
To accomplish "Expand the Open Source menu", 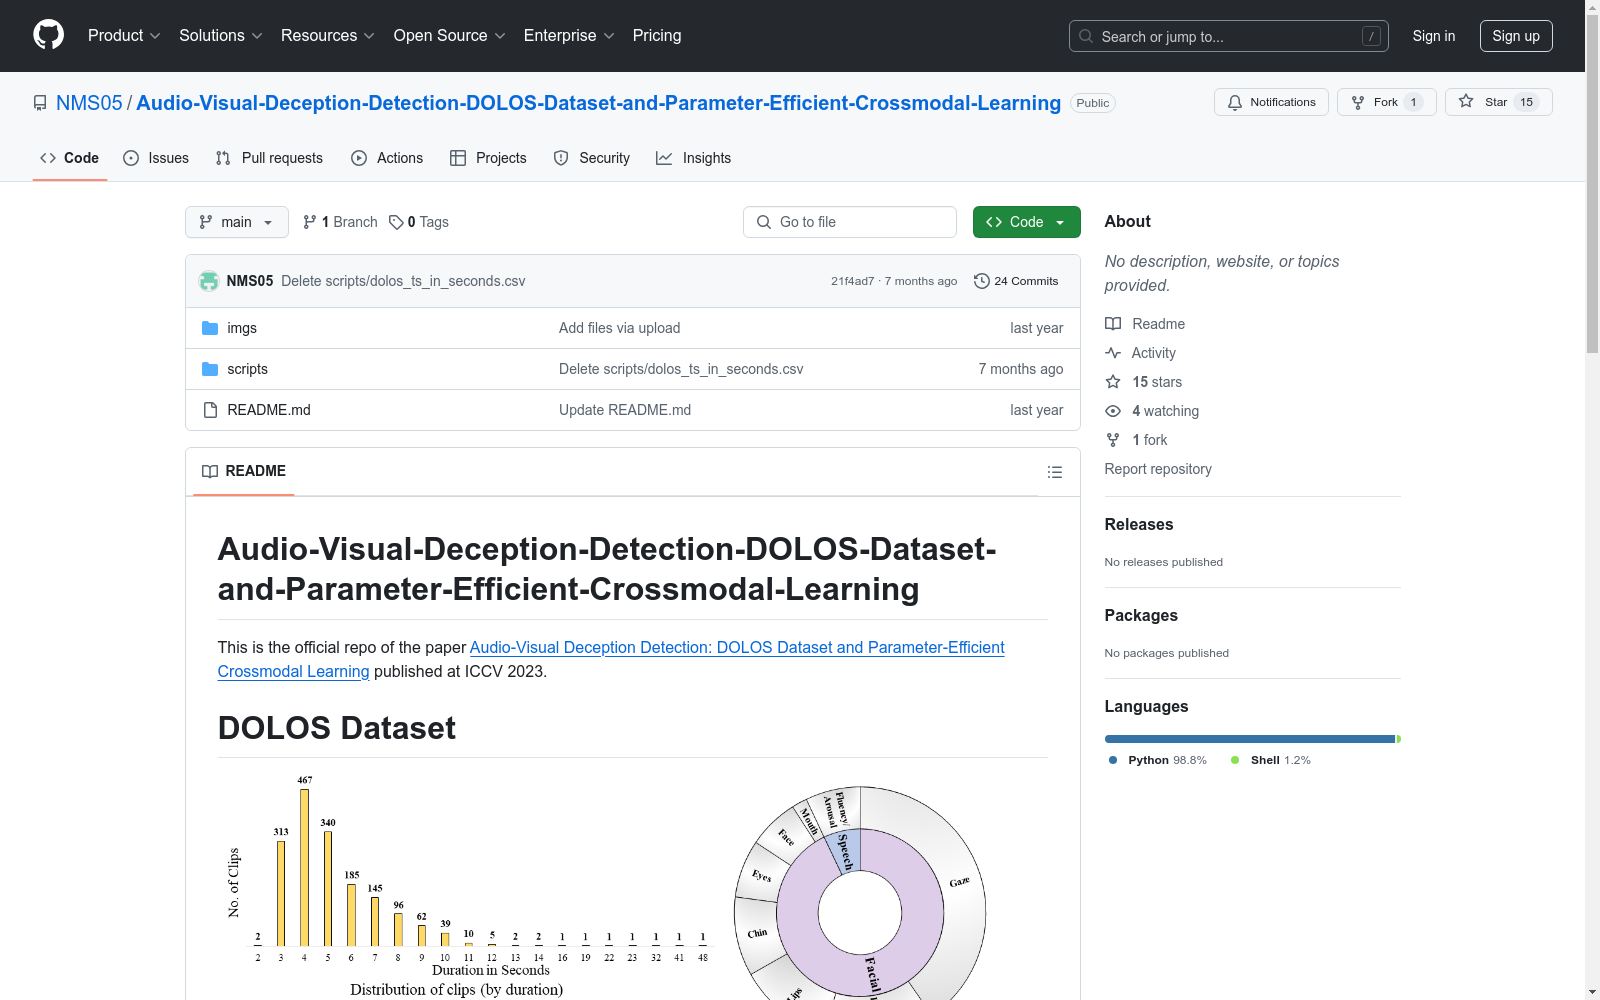I will 448,35.
